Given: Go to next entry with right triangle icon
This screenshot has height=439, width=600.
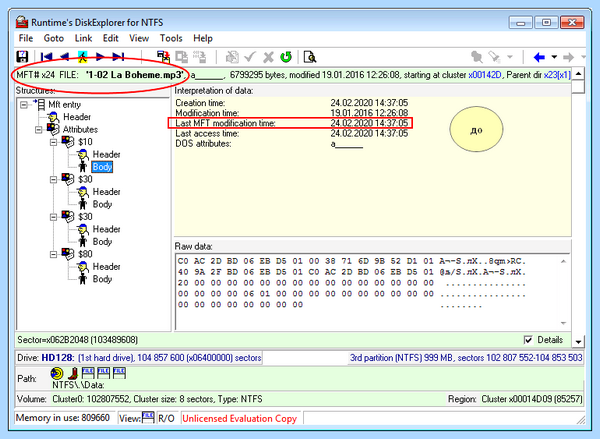Looking at the screenshot, I should (100, 57).
